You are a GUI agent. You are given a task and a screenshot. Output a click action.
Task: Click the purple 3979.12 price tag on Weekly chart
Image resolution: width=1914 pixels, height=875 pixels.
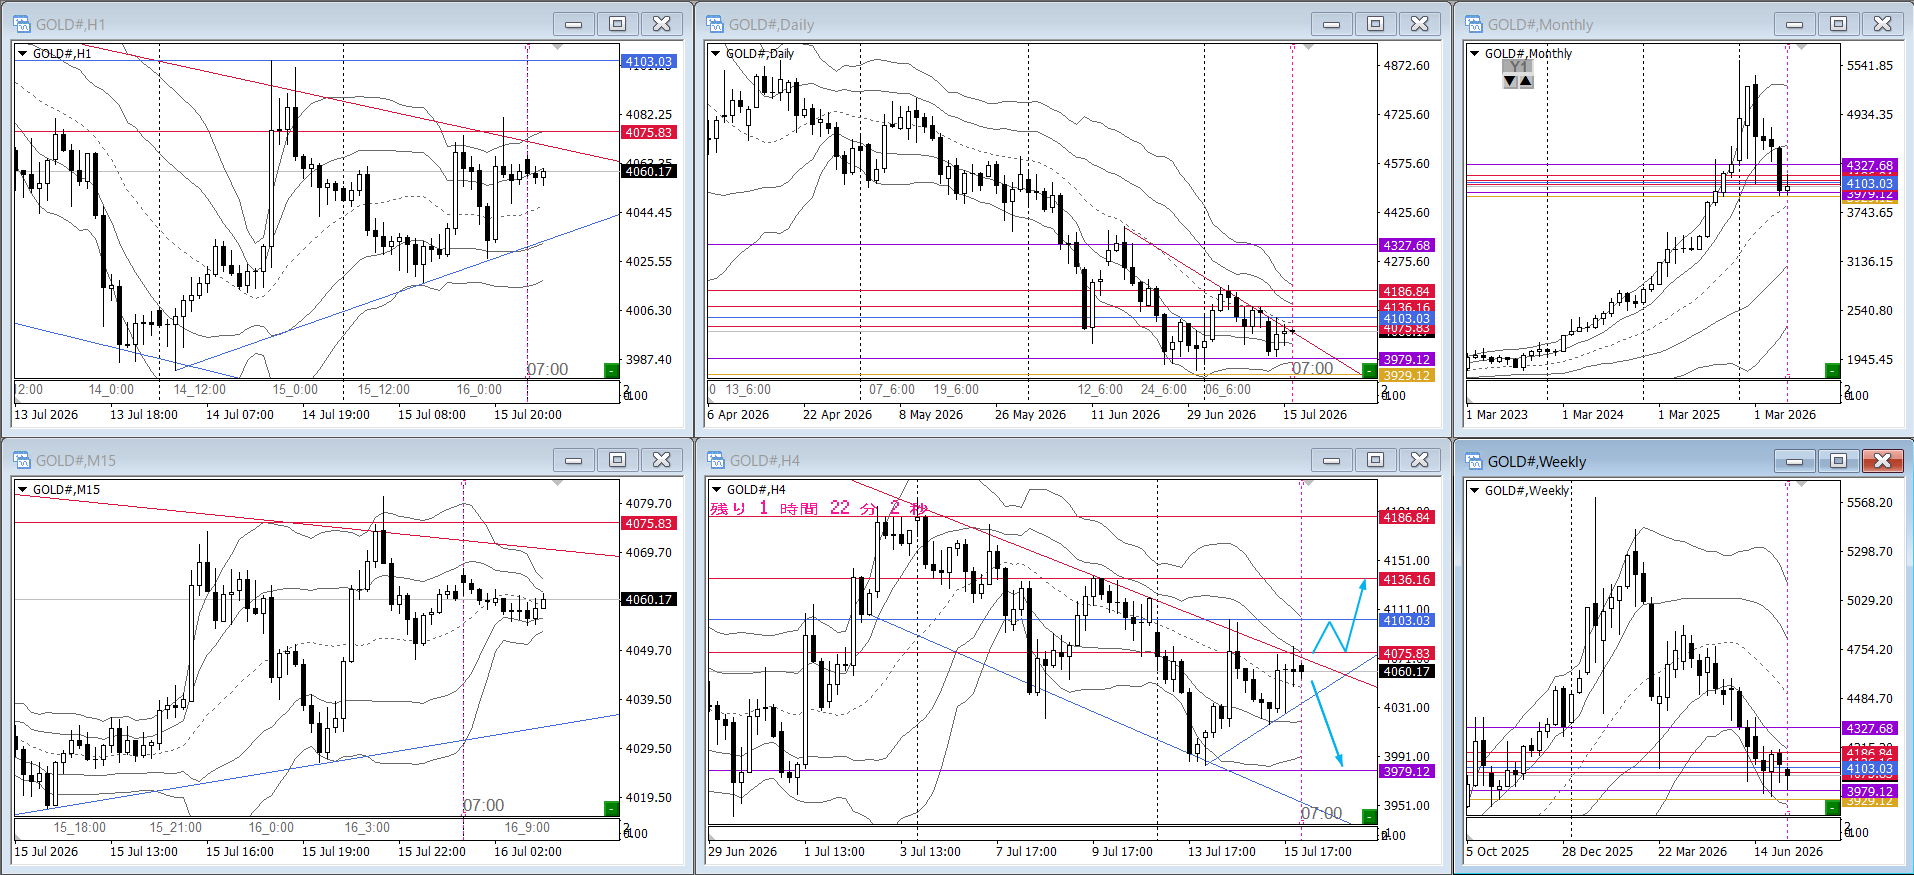1869,791
